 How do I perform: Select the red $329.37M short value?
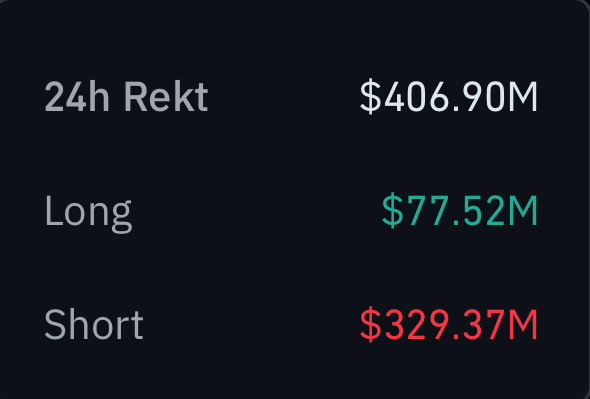pyautogui.click(x=449, y=324)
